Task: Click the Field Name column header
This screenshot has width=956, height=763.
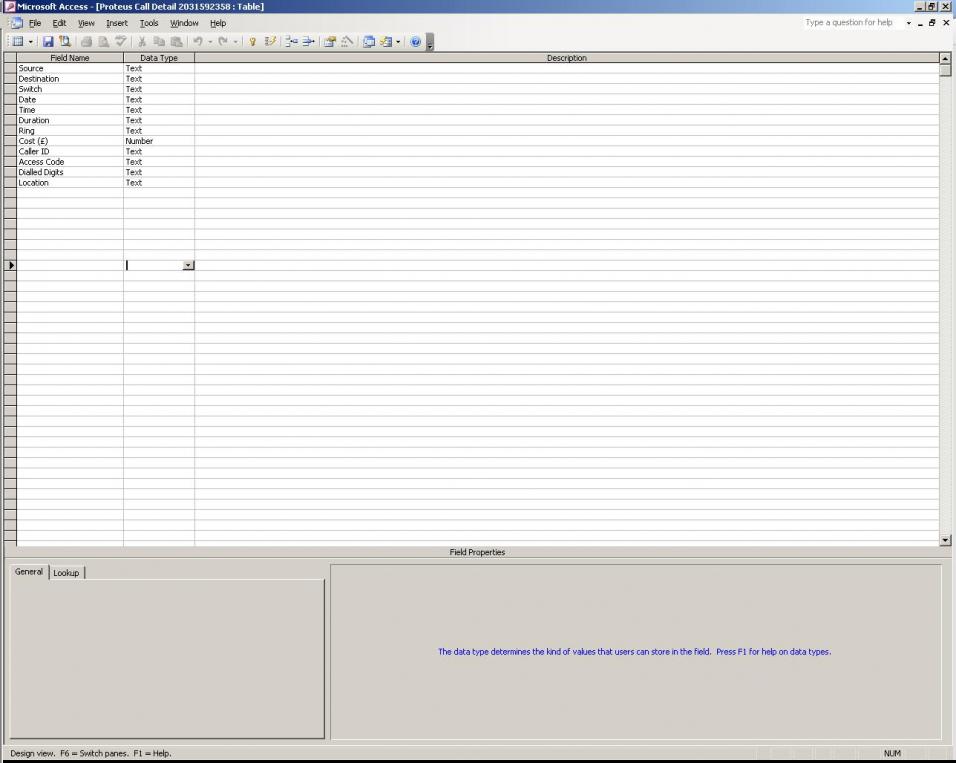Action: click(x=70, y=58)
